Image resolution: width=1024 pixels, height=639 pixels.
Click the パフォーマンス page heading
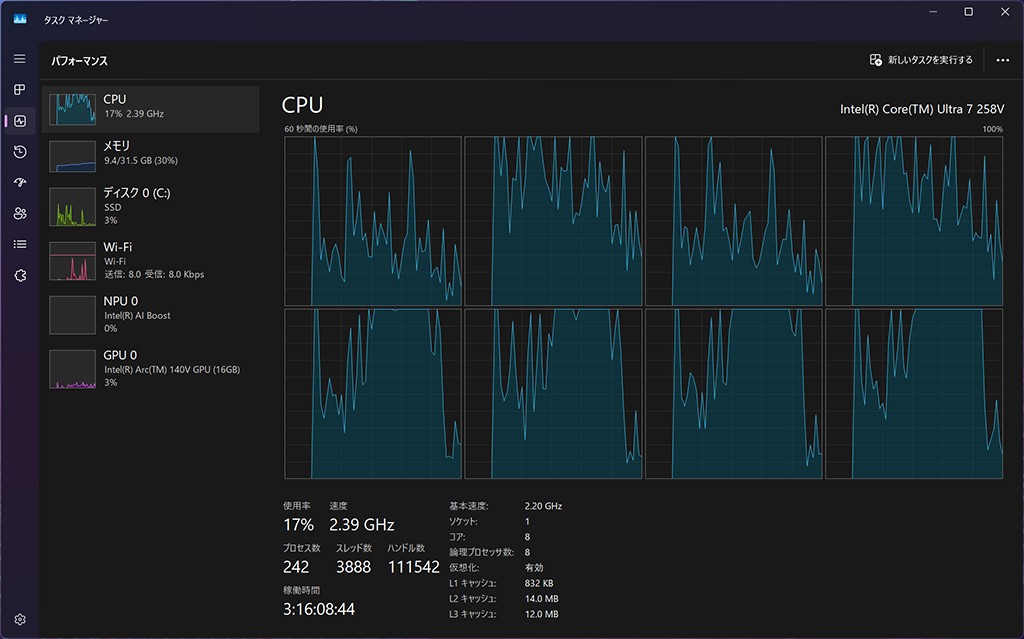coord(80,61)
